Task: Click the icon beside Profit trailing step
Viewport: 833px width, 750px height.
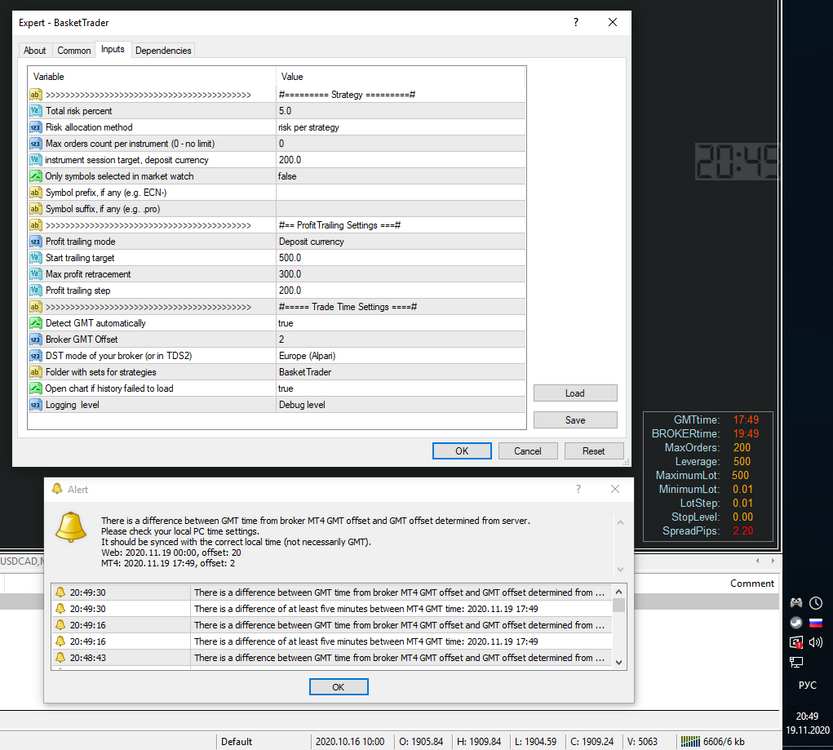Action: [35, 291]
